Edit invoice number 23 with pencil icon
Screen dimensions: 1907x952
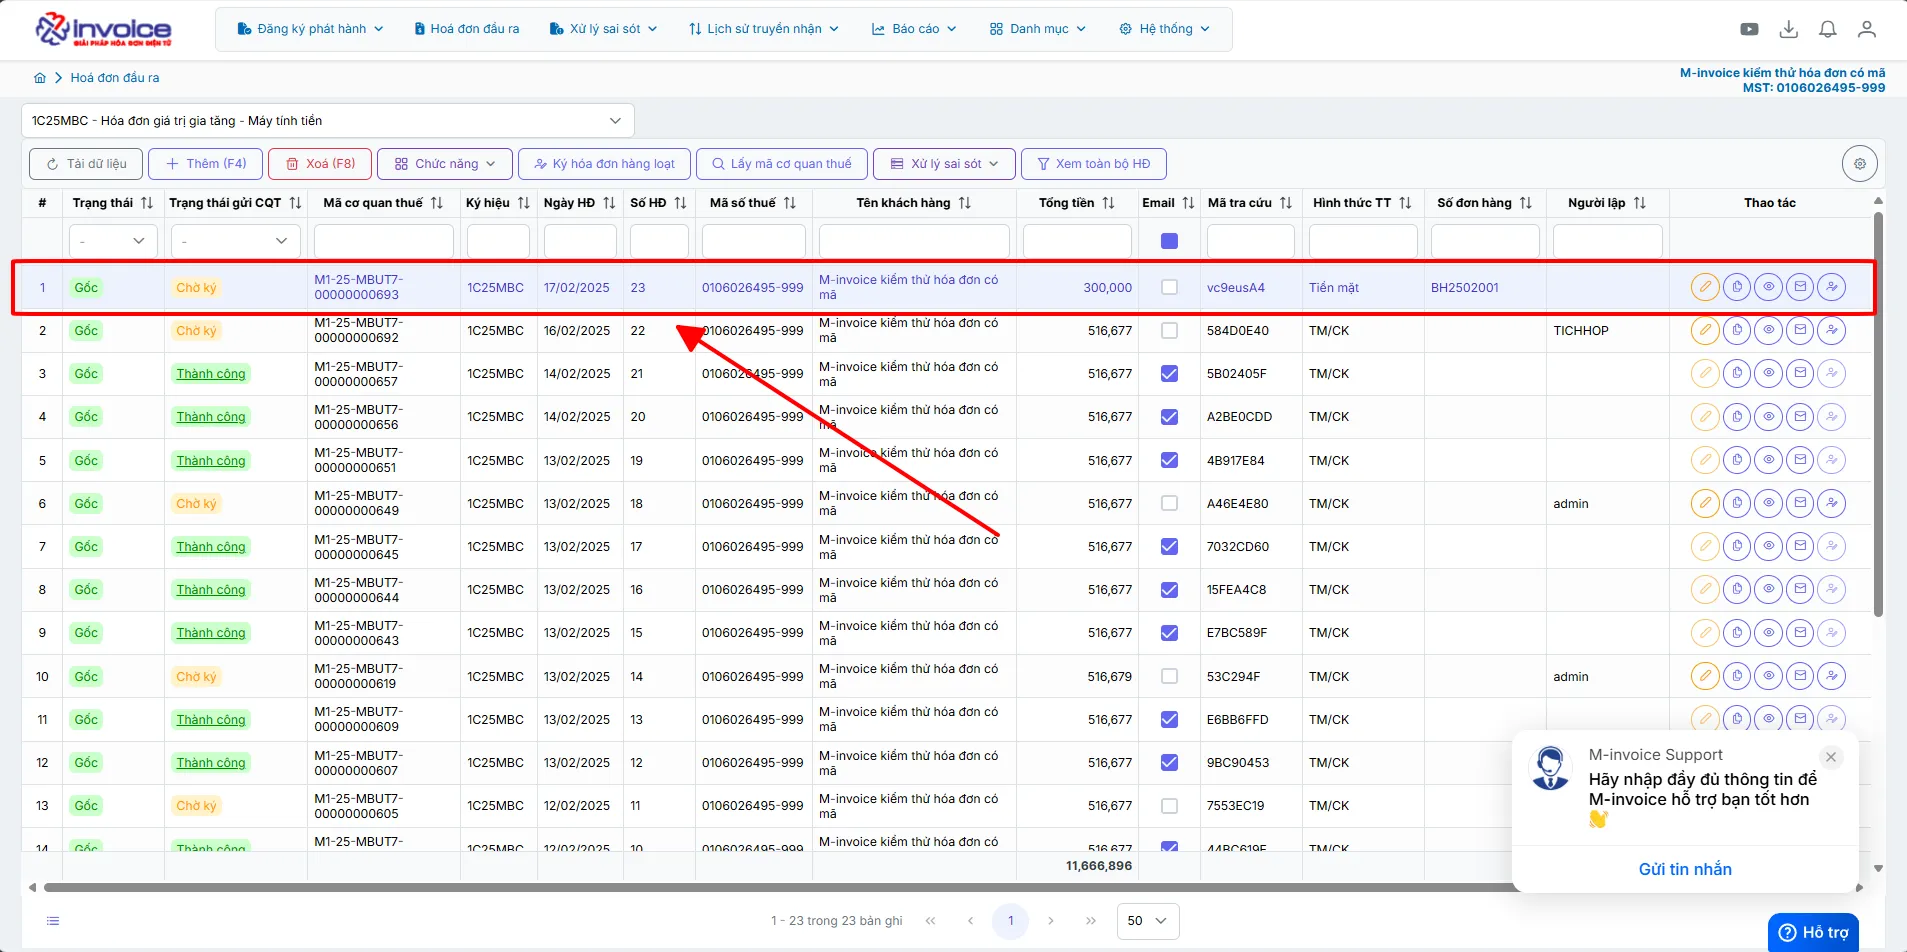[x=1705, y=287]
